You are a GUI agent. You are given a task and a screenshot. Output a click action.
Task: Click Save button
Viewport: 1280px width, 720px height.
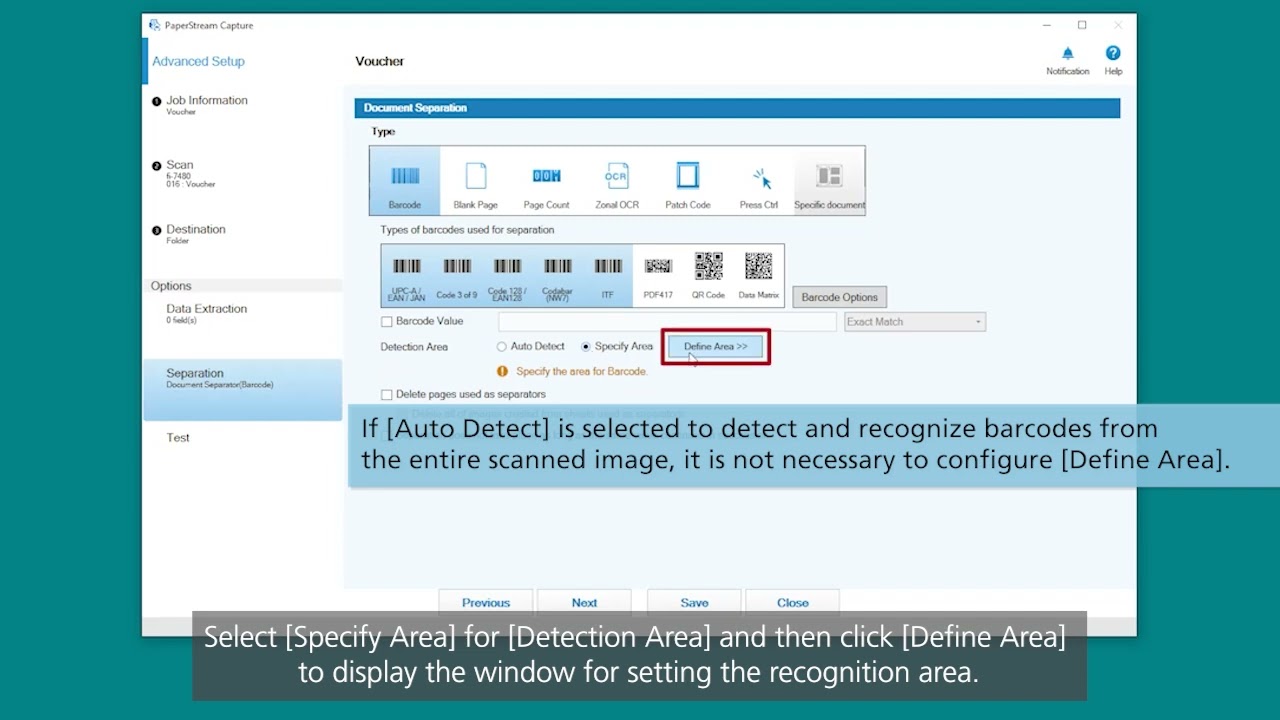pos(694,603)
